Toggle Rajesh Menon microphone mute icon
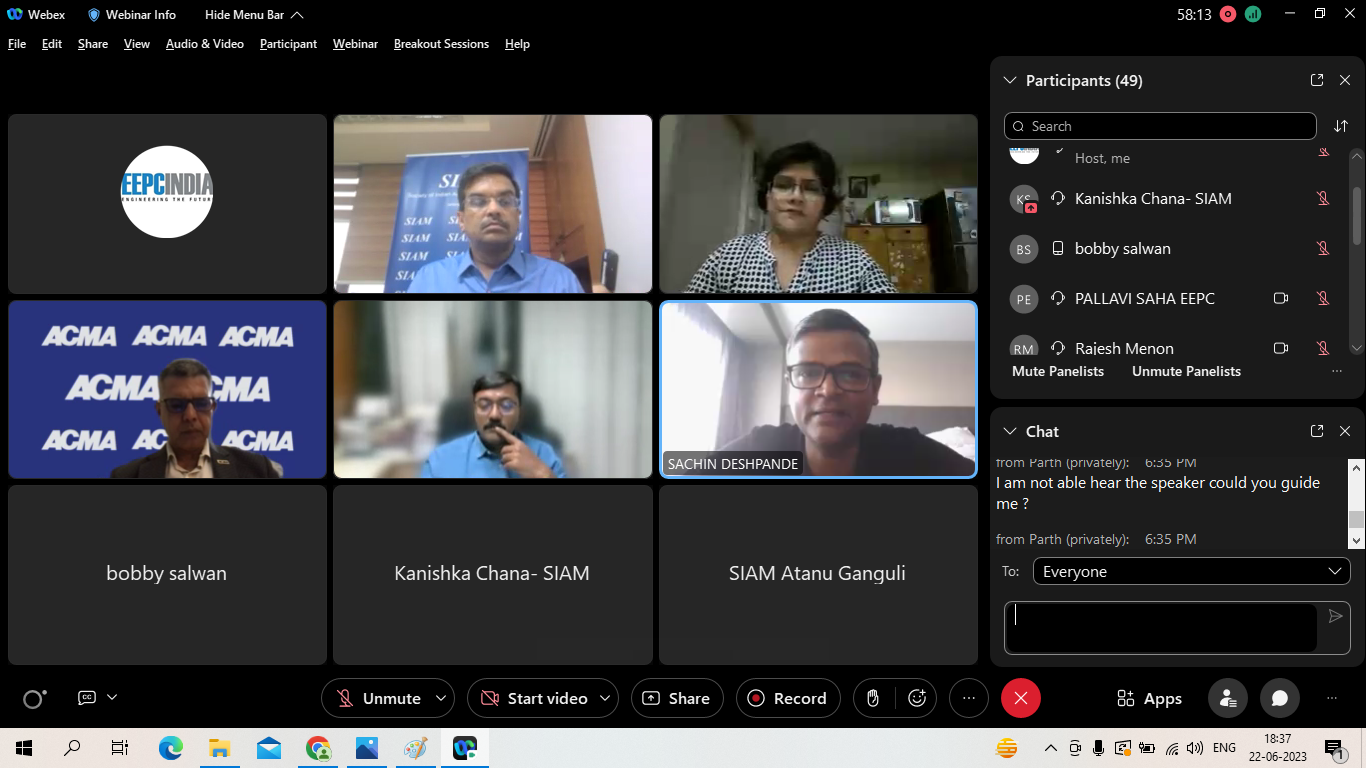Image resolution: width=1366 pixels, height=768 pixels. point(1323,348)
